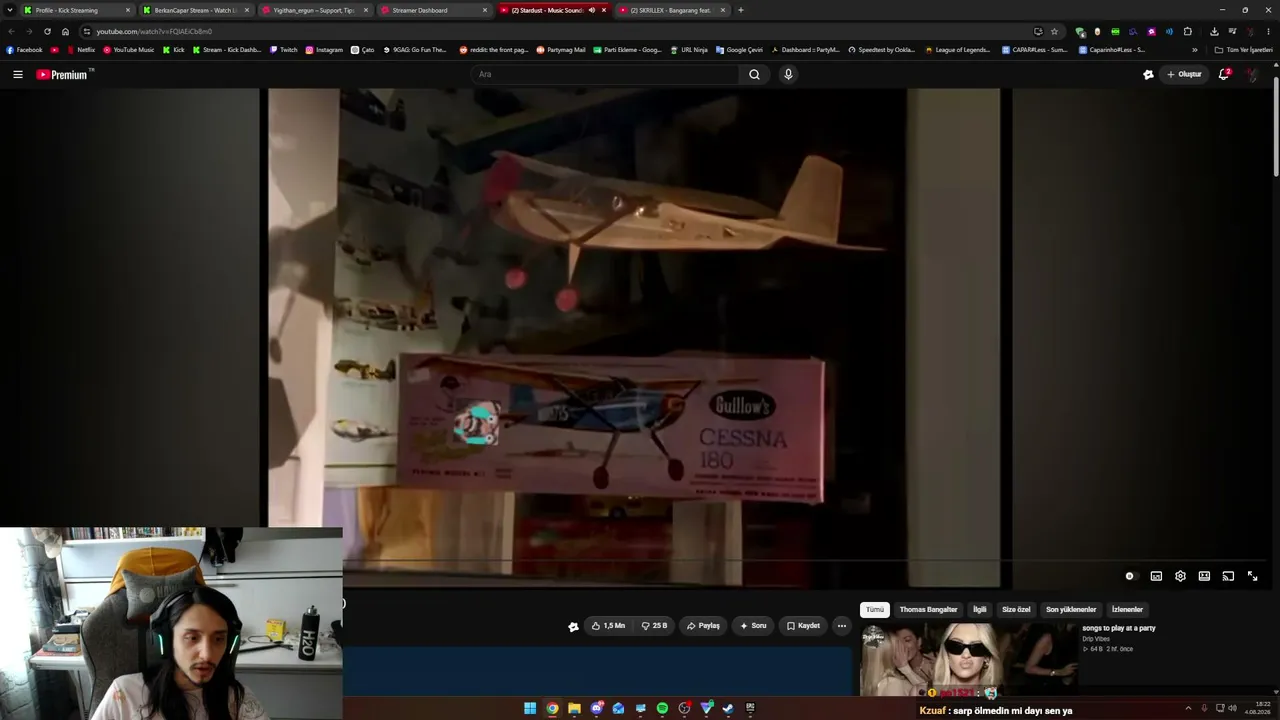The width and height of the screenshot is (1280, 720).
Task: Open Chrome extensions puzzle menu
Action: pyautogui.click(x=1187, y=31)
